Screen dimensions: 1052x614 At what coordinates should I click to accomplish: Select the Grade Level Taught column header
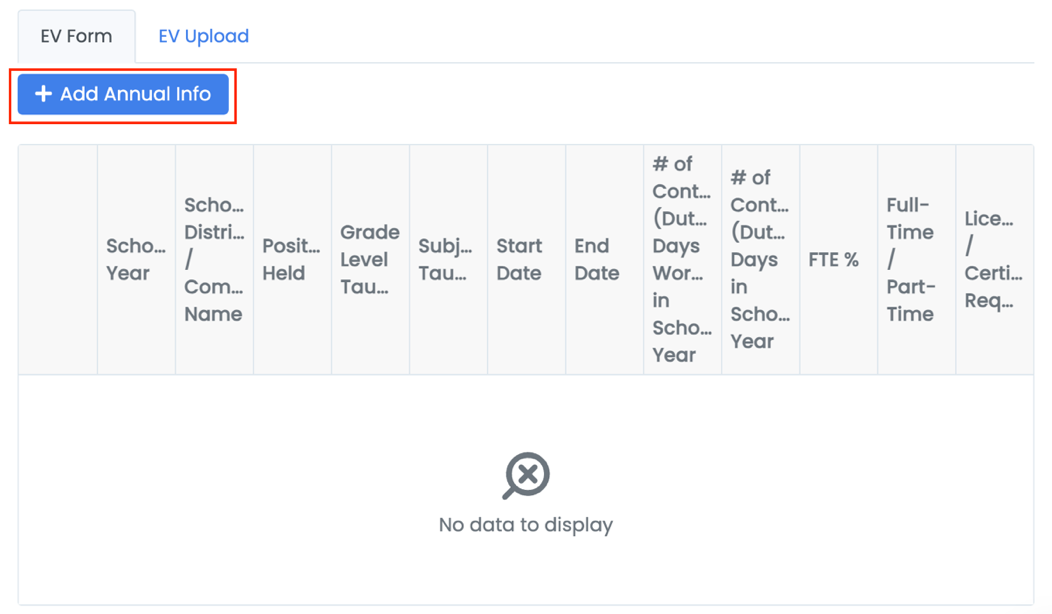(x=370, y=260)
